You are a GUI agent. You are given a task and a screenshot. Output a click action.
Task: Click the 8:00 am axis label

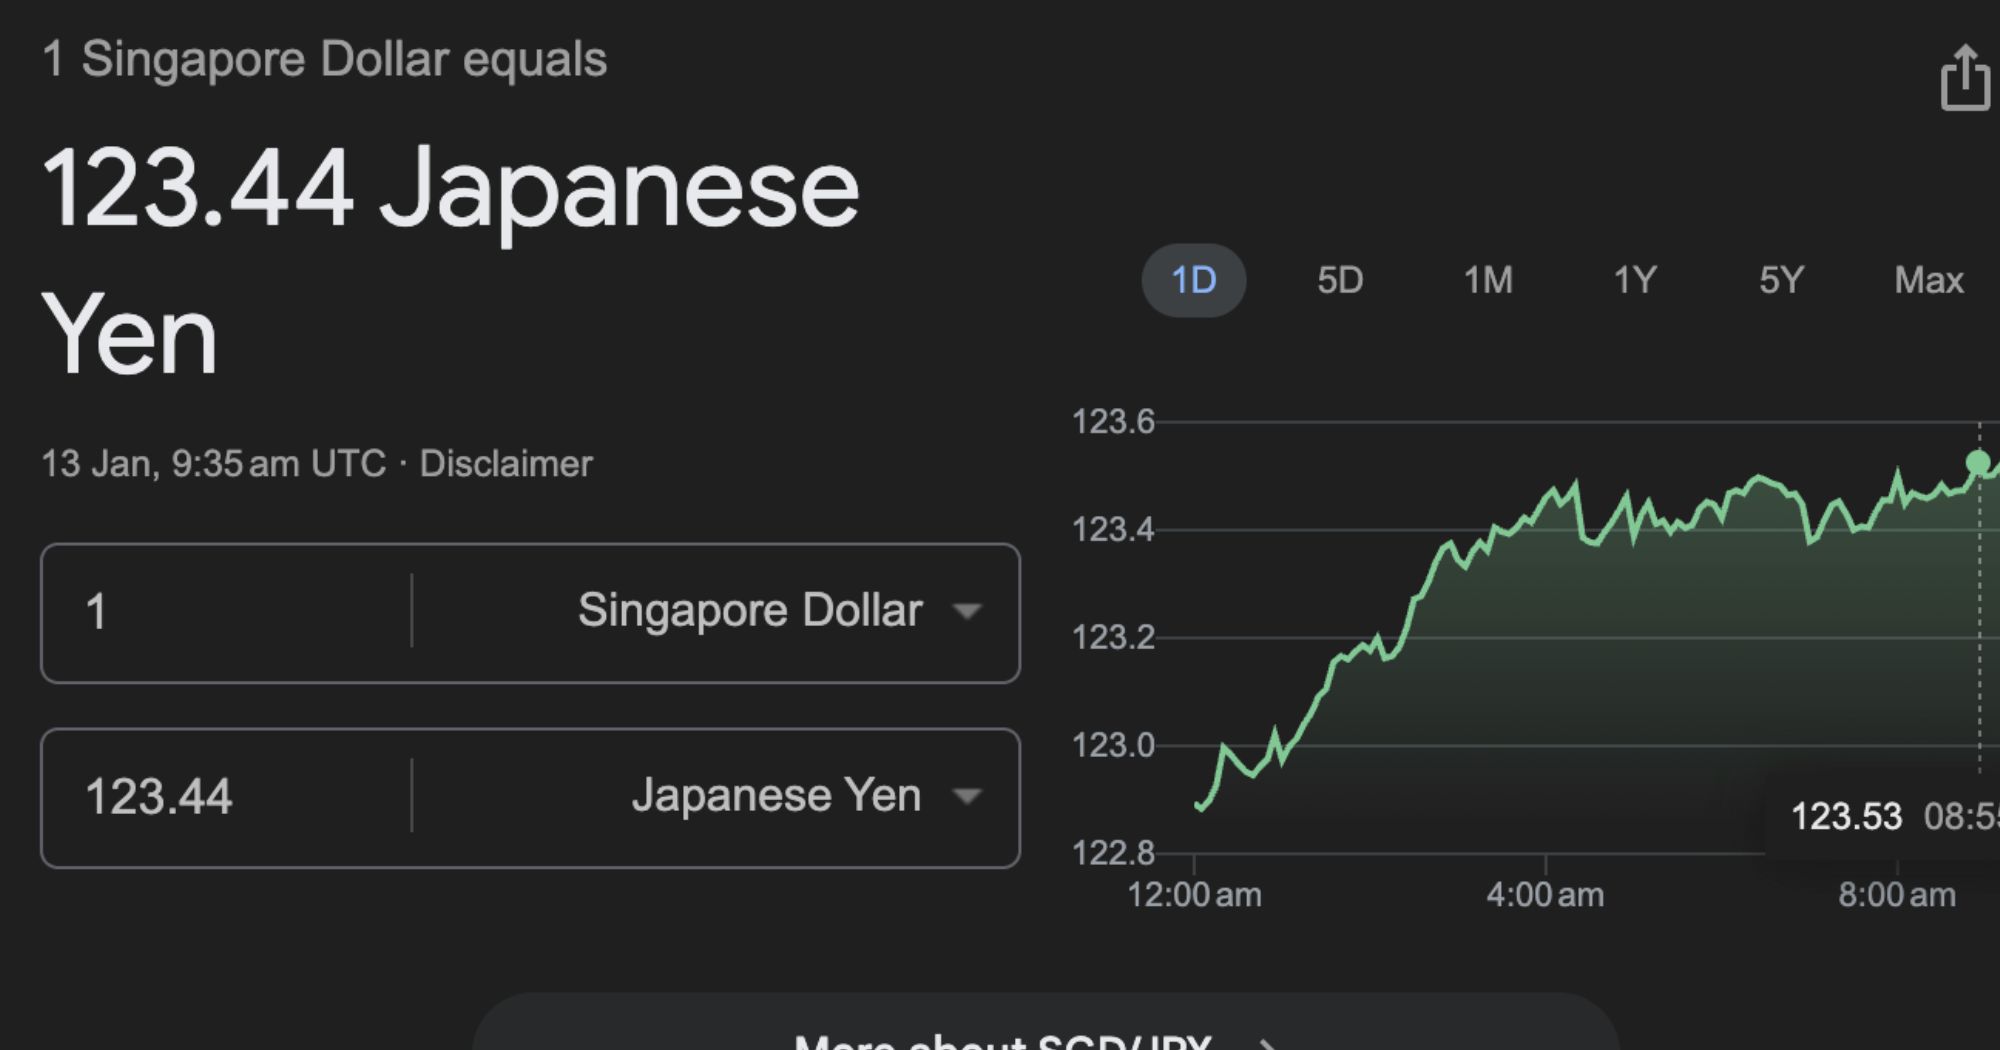tap(1896, 894)
